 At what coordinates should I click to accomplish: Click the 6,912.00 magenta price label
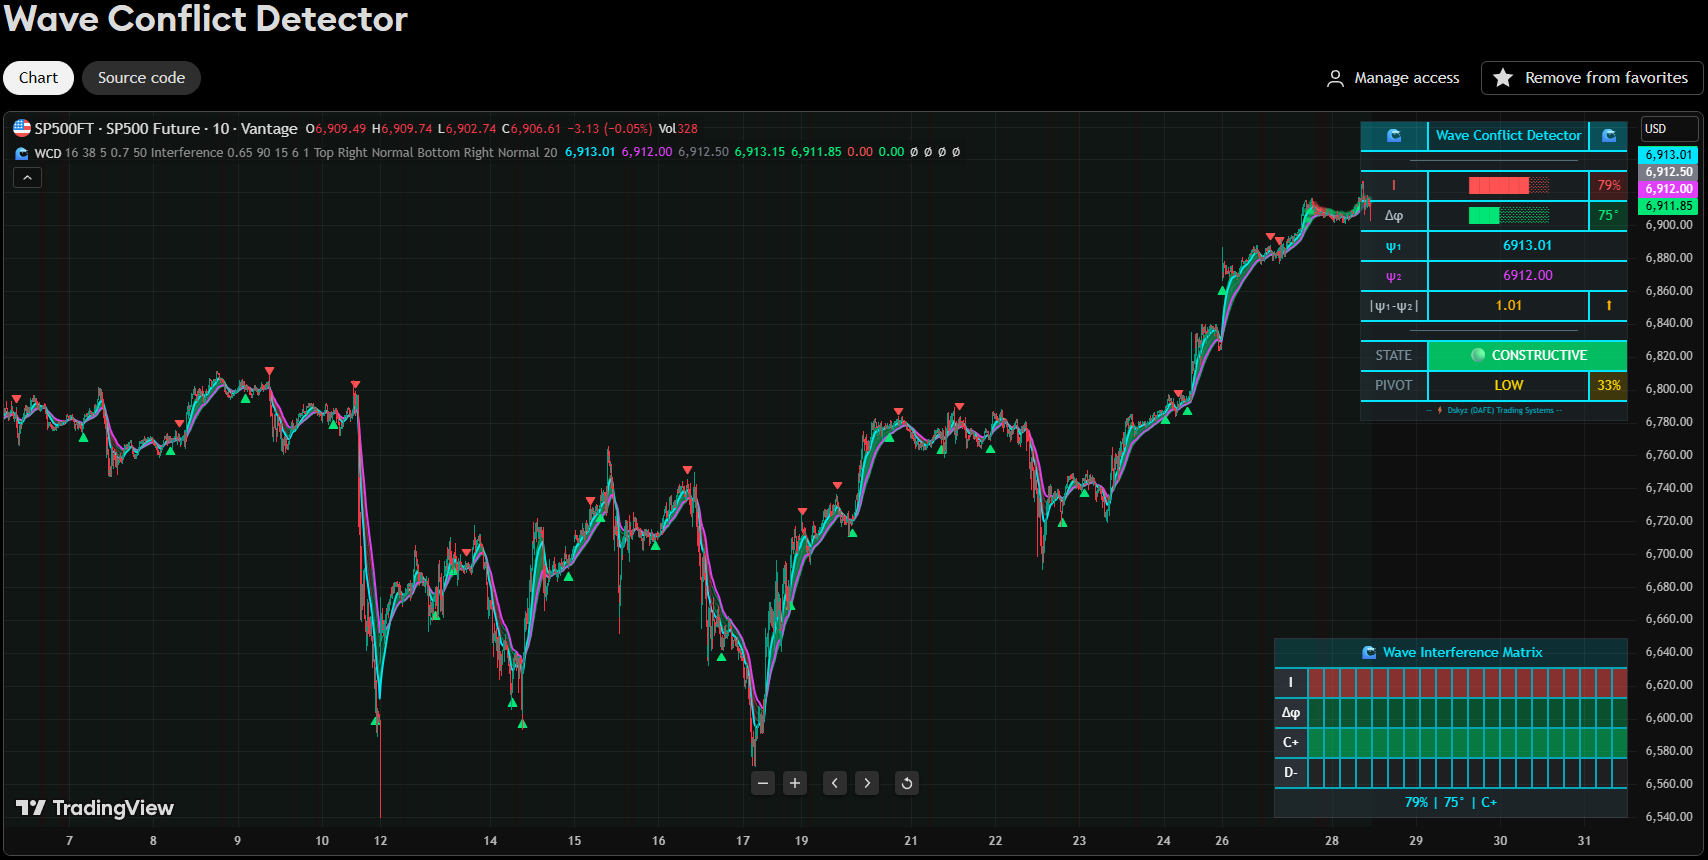[x=1668, y=189]
